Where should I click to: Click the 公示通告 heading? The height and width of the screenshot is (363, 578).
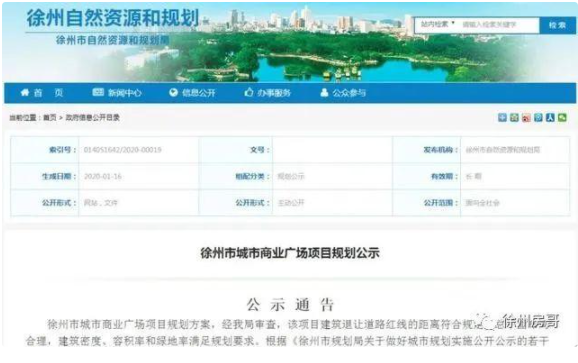click(290, 305)
